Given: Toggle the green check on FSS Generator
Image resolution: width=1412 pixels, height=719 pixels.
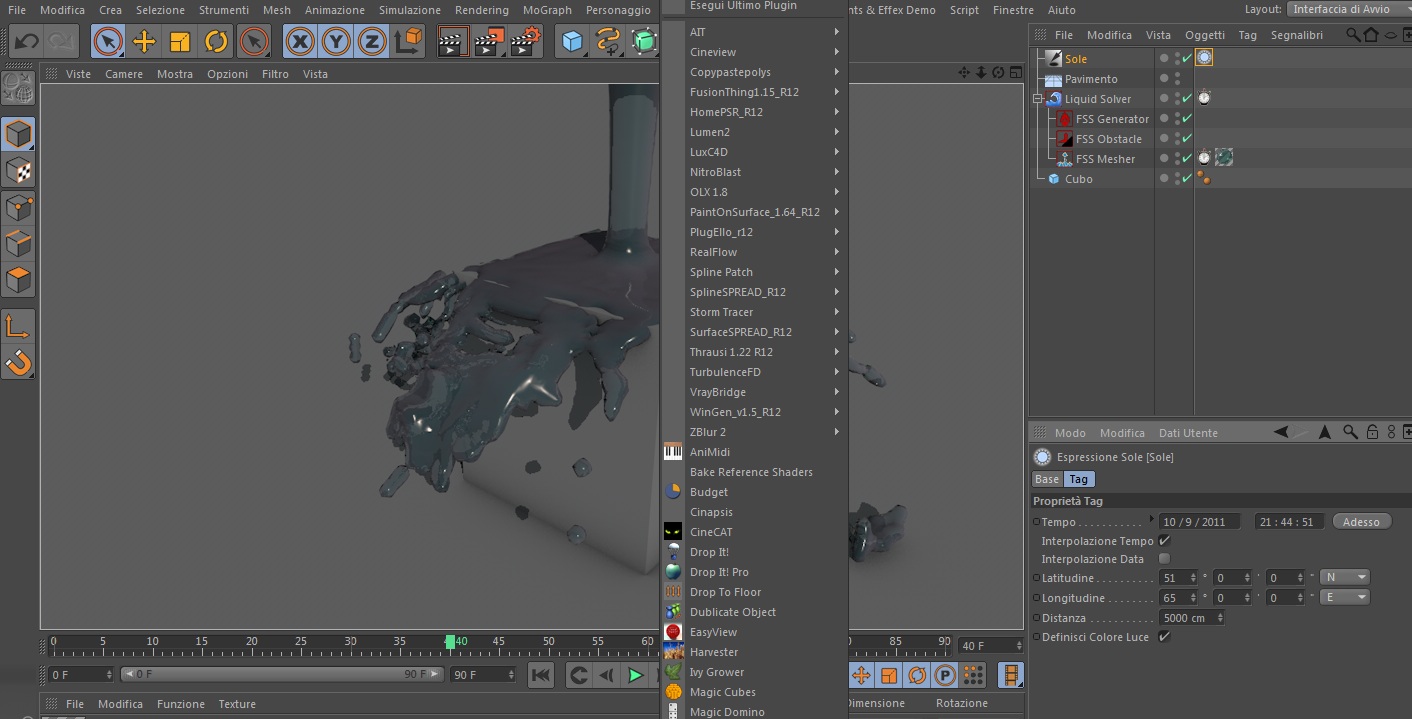Looking at the screenshot, I should click(x=1187, y=119).
